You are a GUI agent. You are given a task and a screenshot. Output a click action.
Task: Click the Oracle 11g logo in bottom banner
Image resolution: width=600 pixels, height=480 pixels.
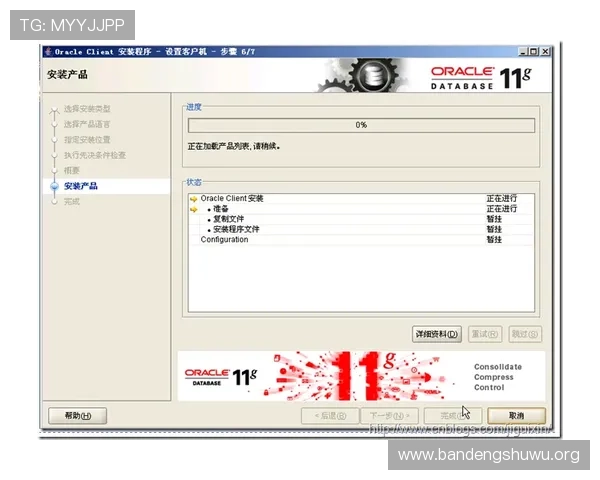click(221, 376)
